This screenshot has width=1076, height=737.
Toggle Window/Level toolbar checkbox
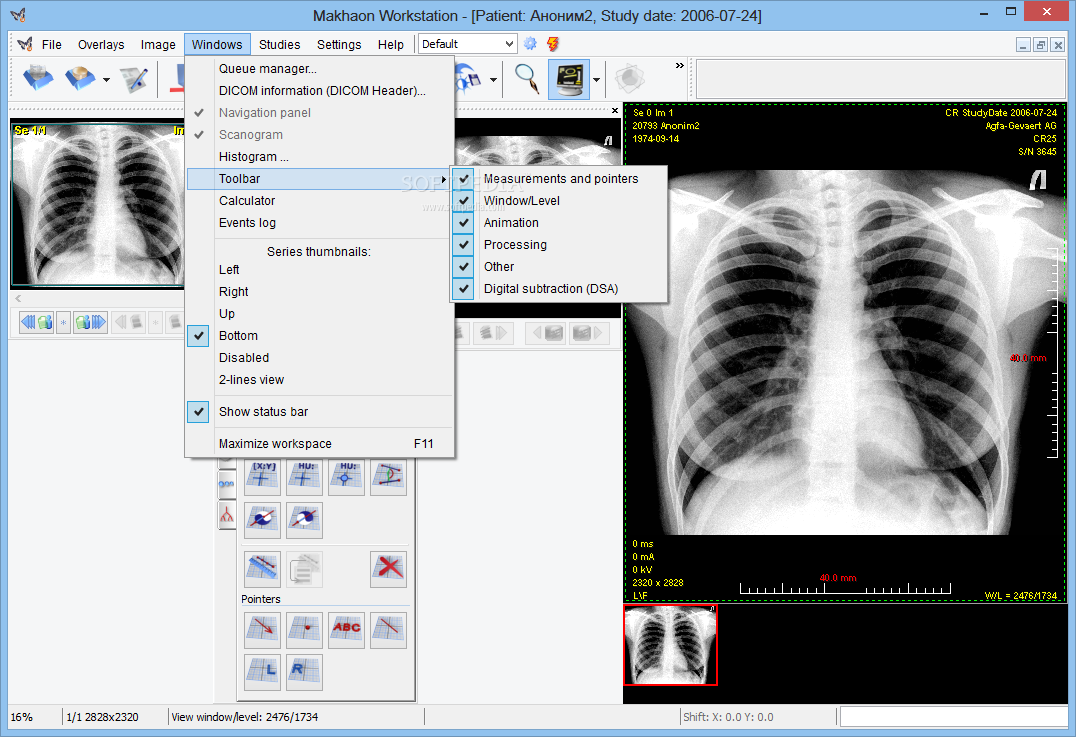coord(559,200)
